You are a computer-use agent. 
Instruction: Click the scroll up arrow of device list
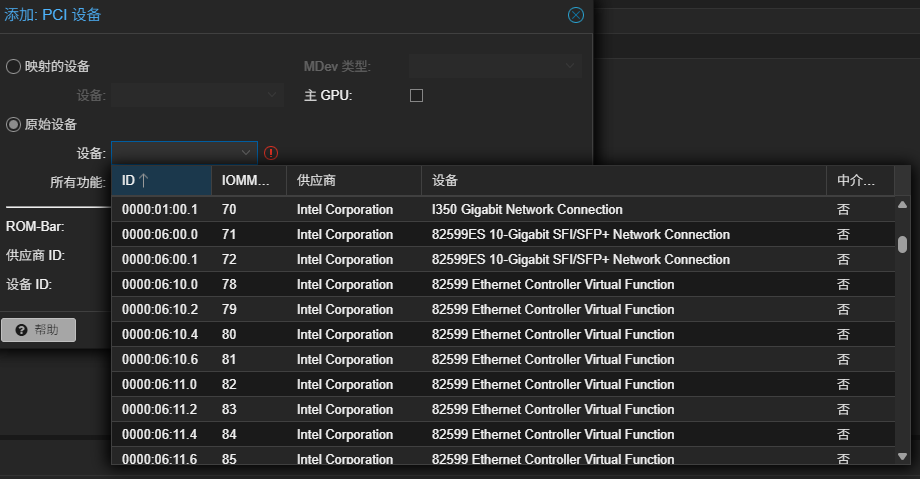click(902, 205)
